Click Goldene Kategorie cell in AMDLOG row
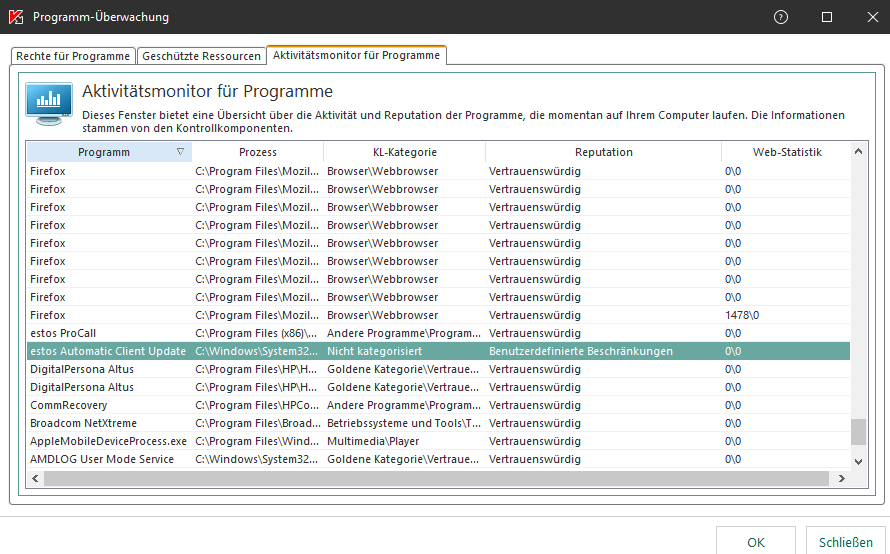Screen dimensions: 890x554 pyautogui.click(x=403, y=459)
